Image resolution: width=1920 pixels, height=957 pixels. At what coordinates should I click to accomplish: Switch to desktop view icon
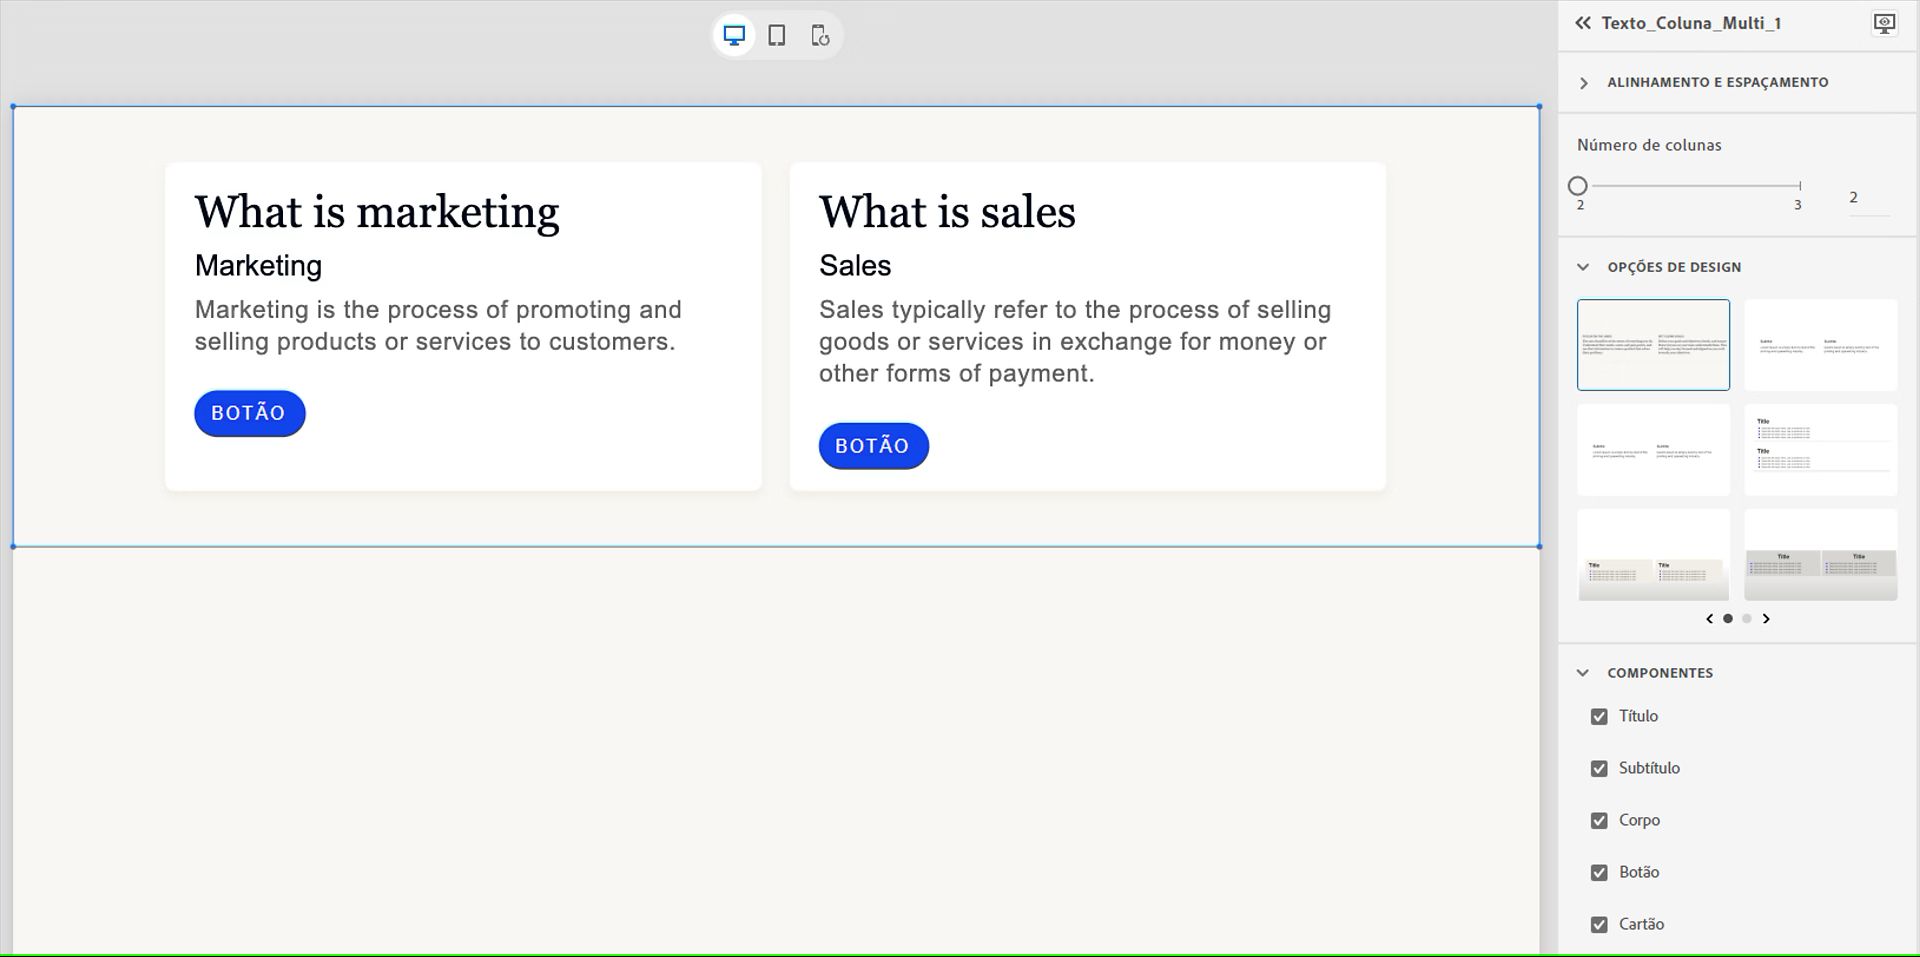point(734,36)
